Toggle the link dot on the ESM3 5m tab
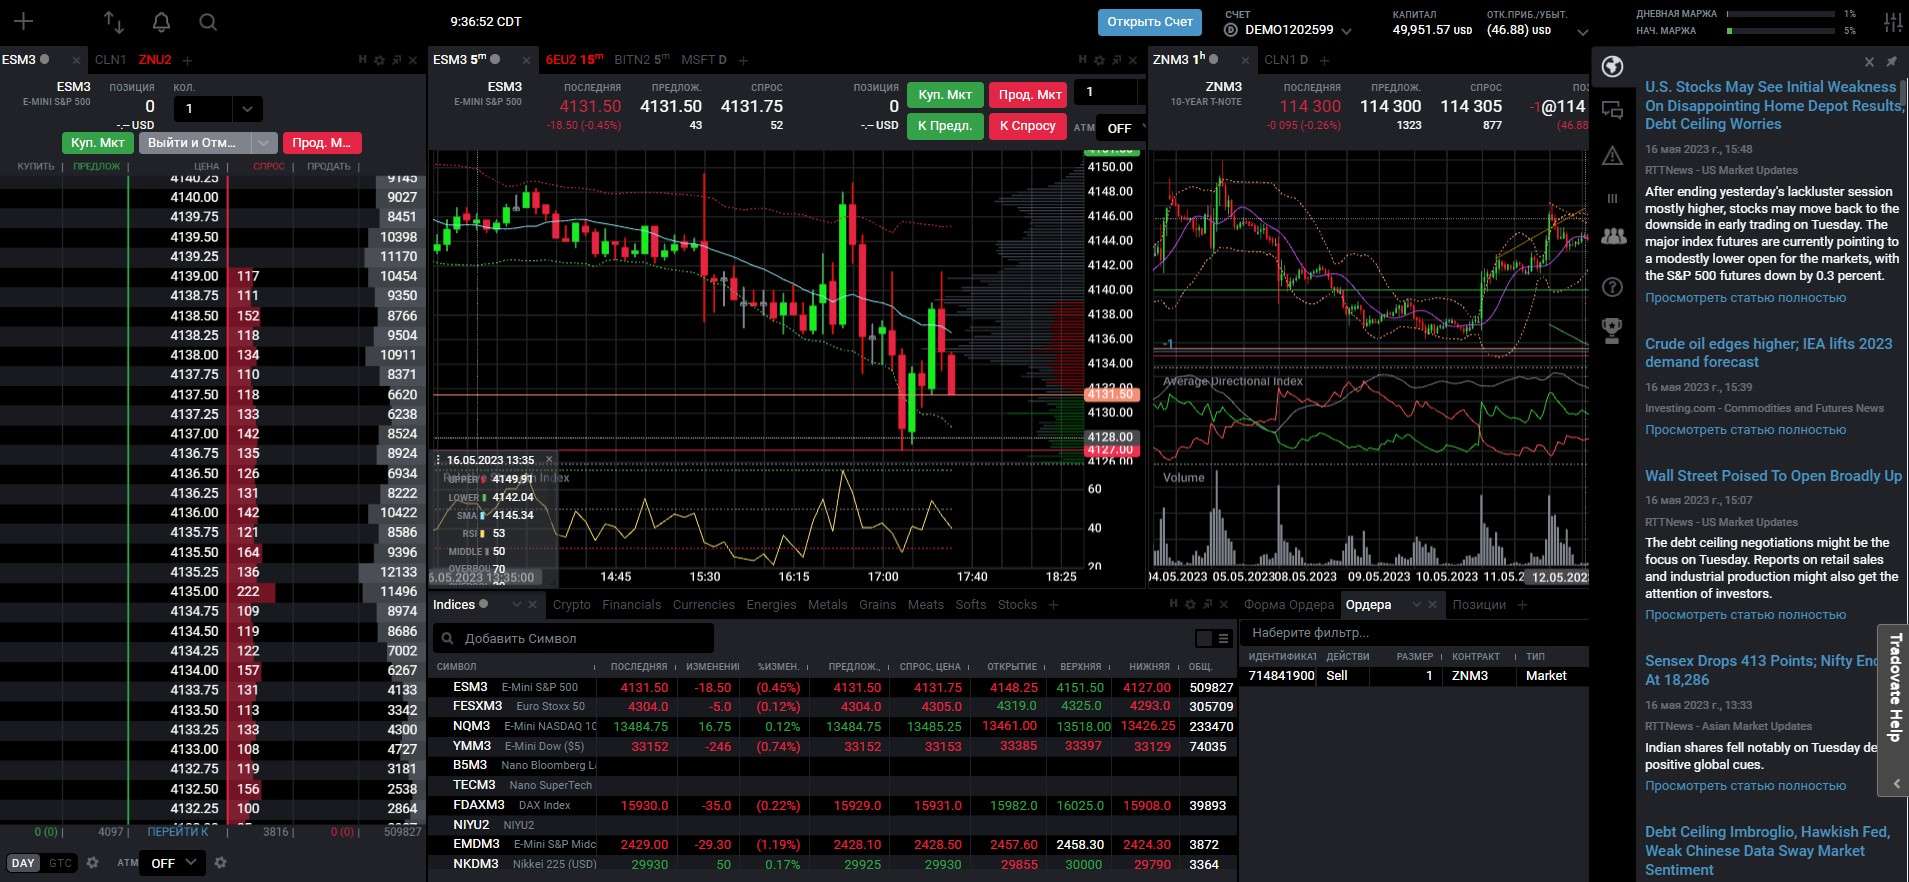The image size is (1909, 882). [496, 59]
